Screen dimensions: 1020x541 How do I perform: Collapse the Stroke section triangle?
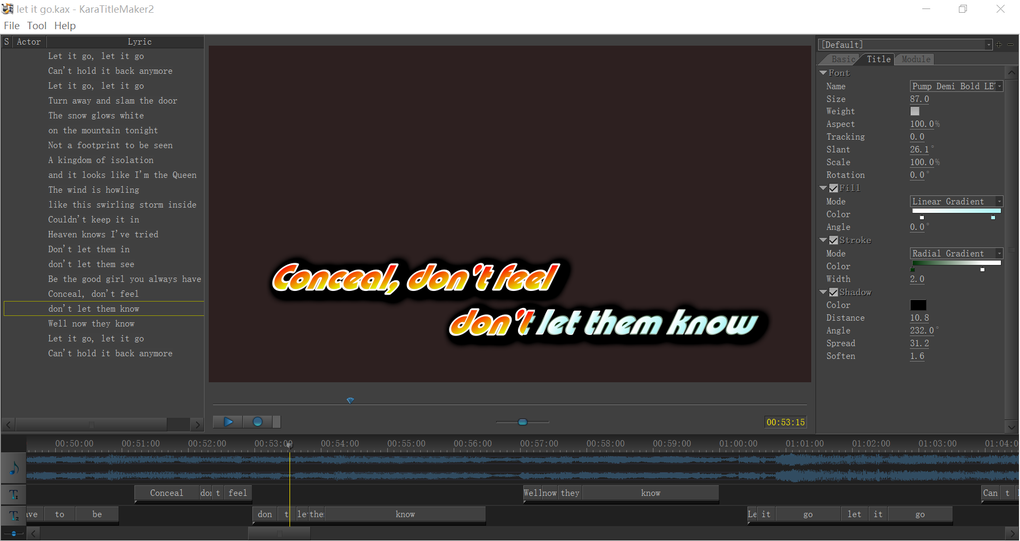823,240
